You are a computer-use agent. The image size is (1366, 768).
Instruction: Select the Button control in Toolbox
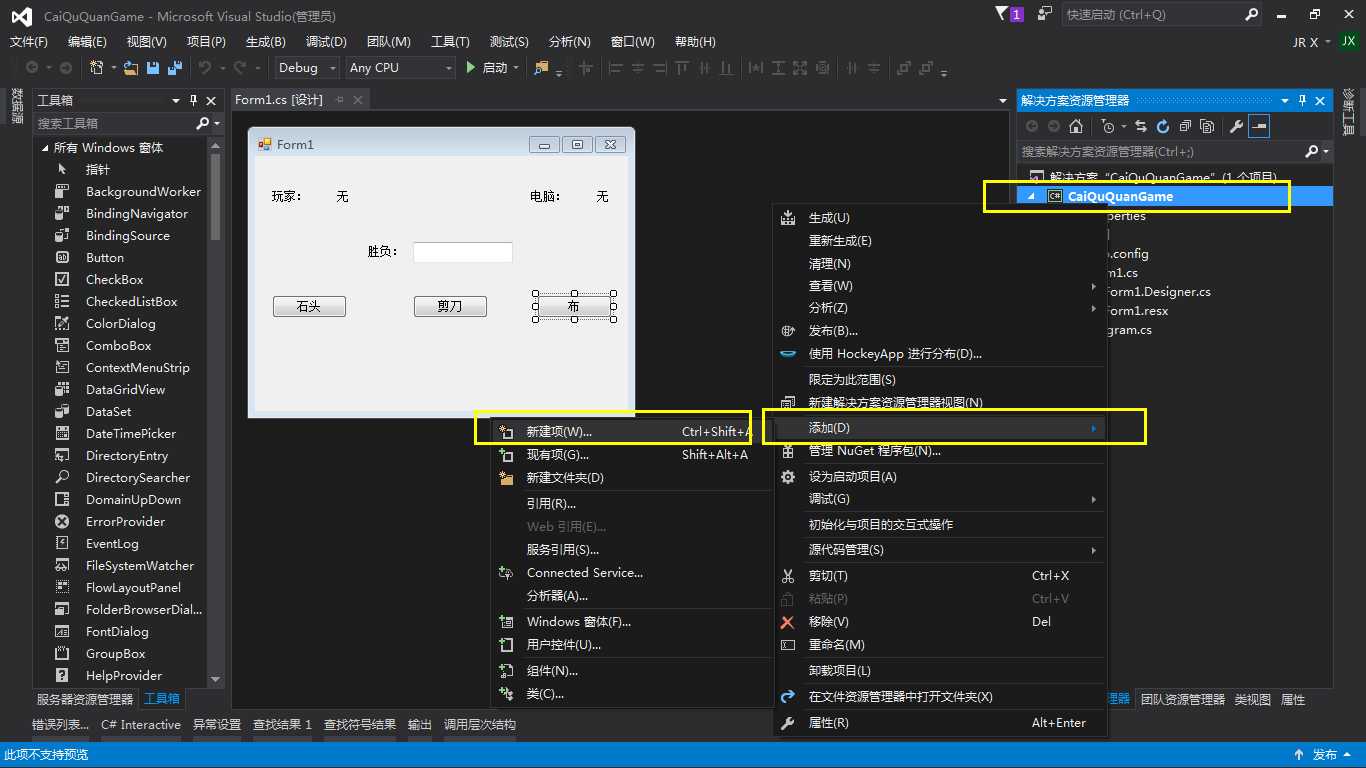[x=104, y=257]
